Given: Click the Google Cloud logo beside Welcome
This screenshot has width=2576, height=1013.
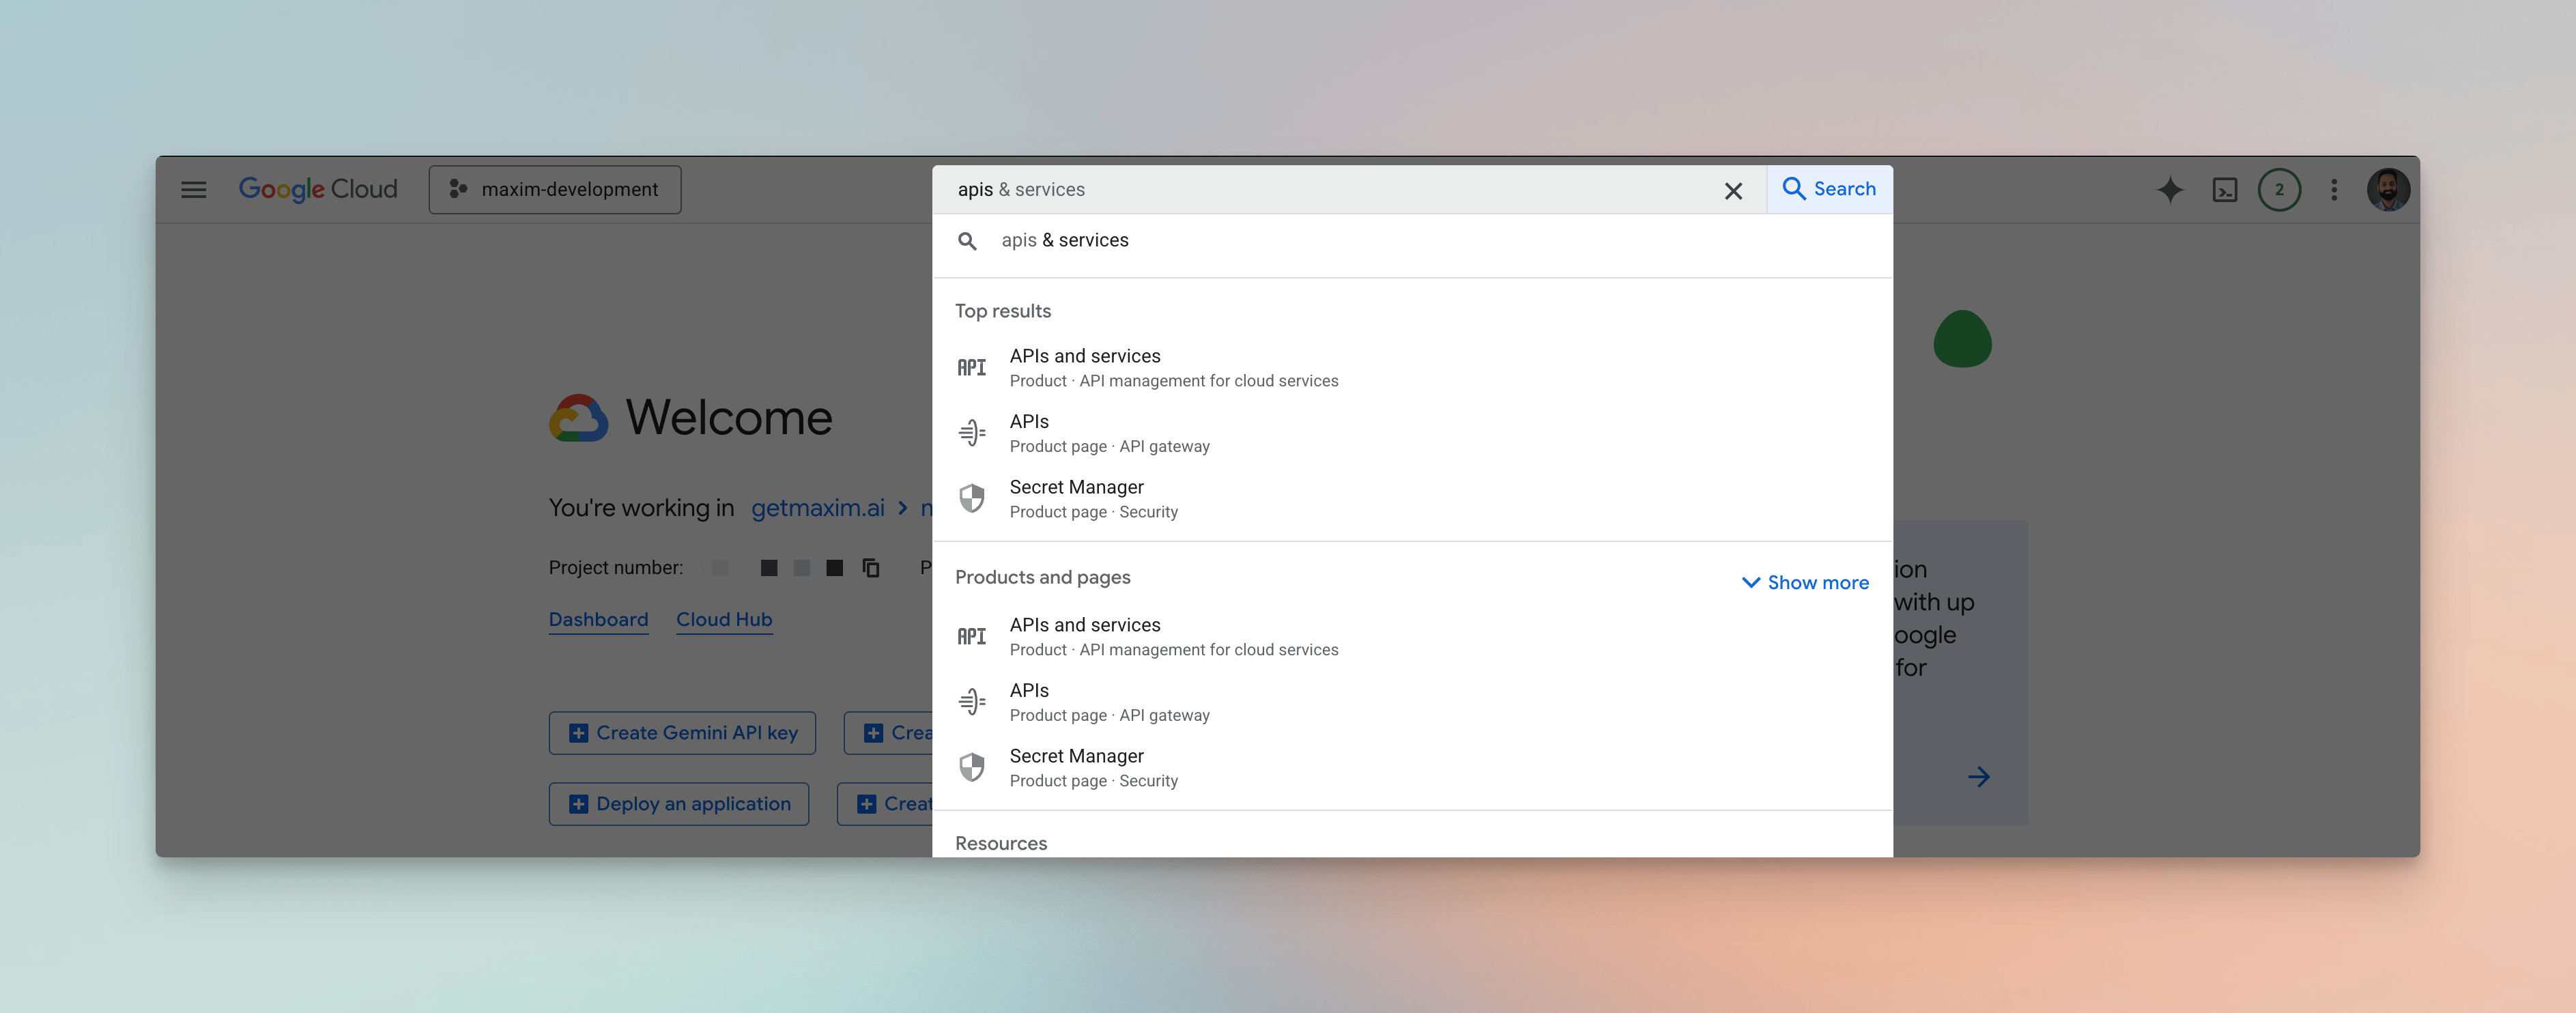Looking at the screenshot, I should tap(579, 418).
